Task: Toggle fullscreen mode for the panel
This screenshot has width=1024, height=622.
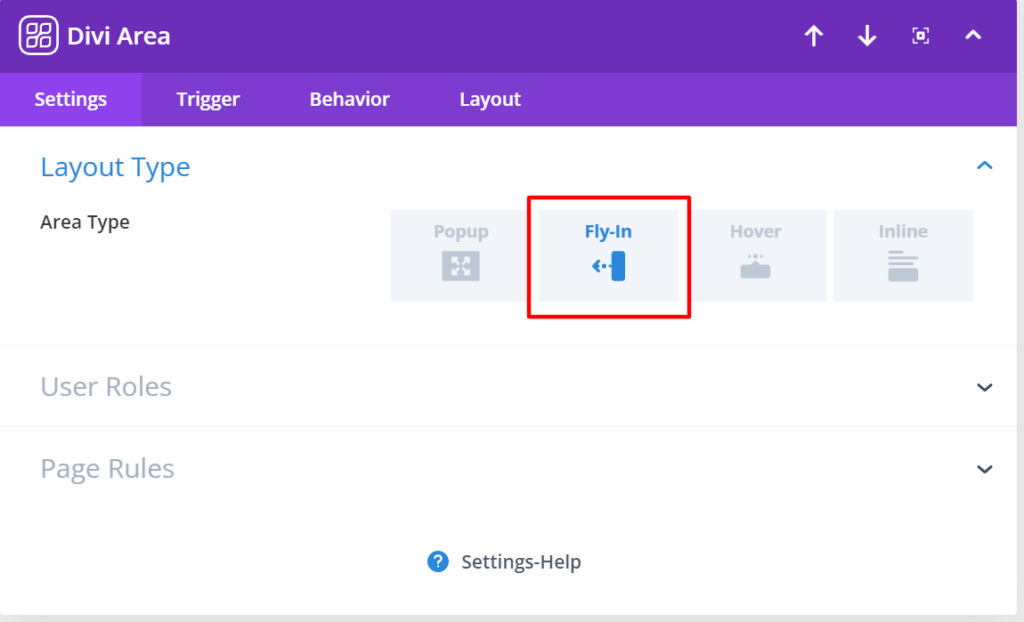Action: (x=920, y=36)
